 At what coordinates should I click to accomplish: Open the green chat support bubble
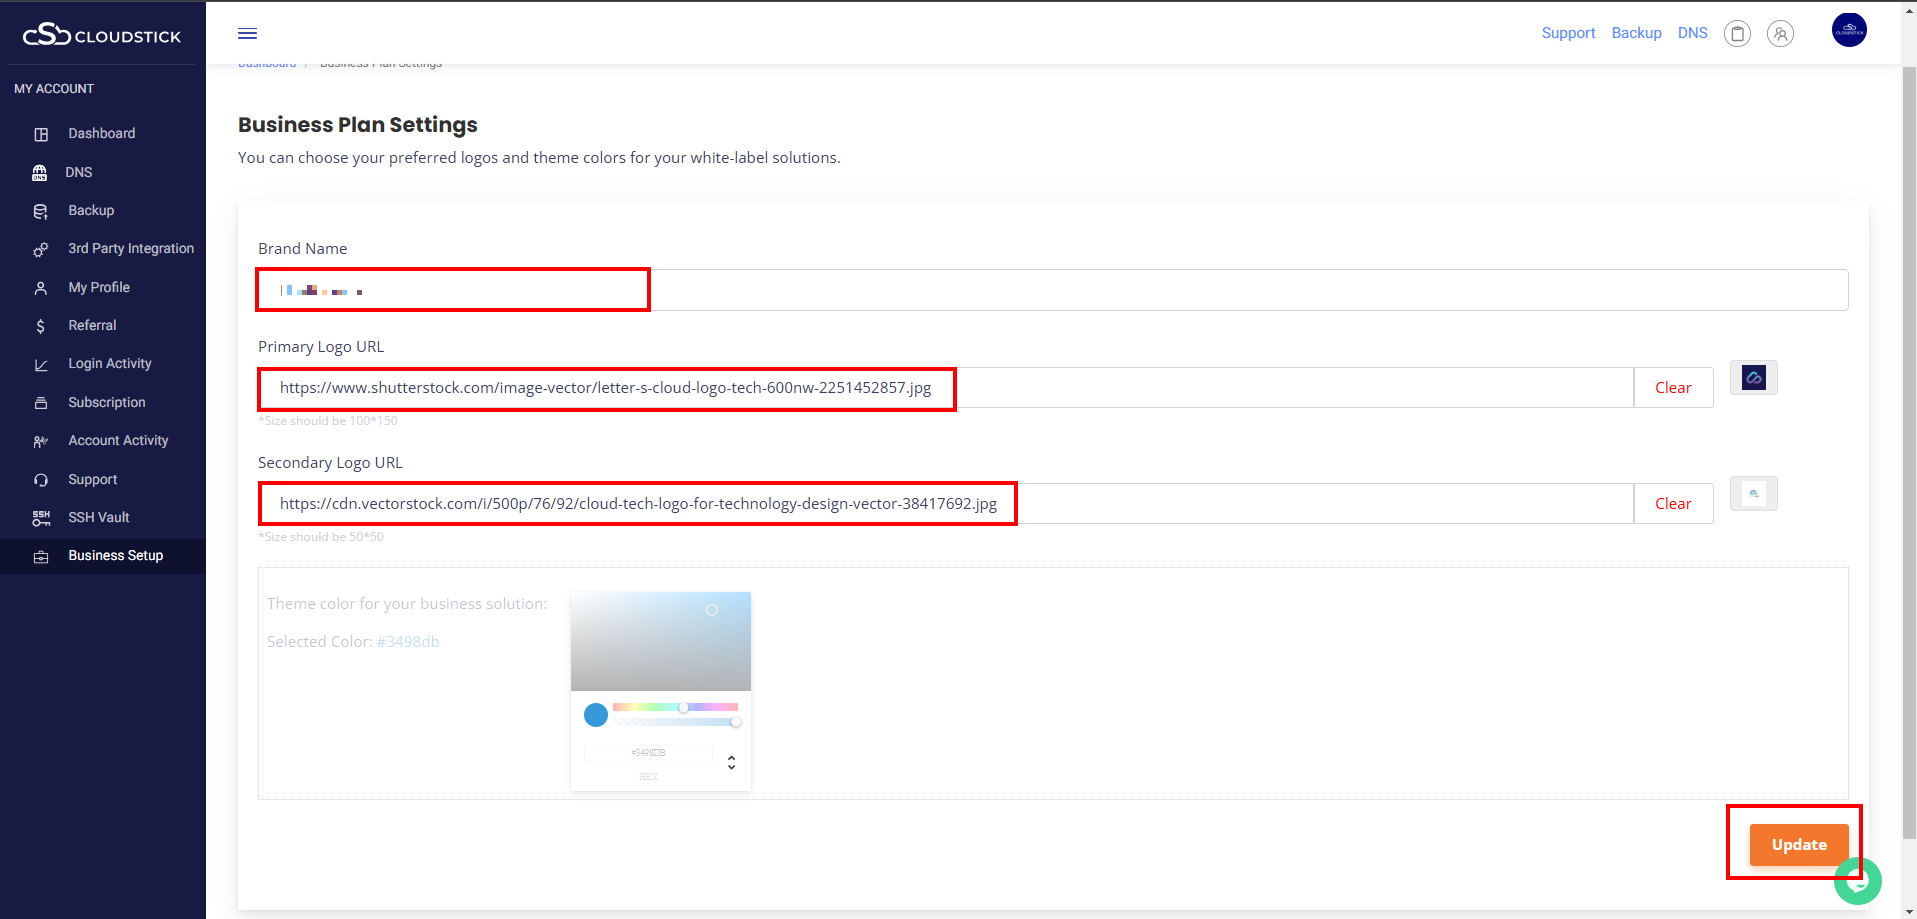1858,881
